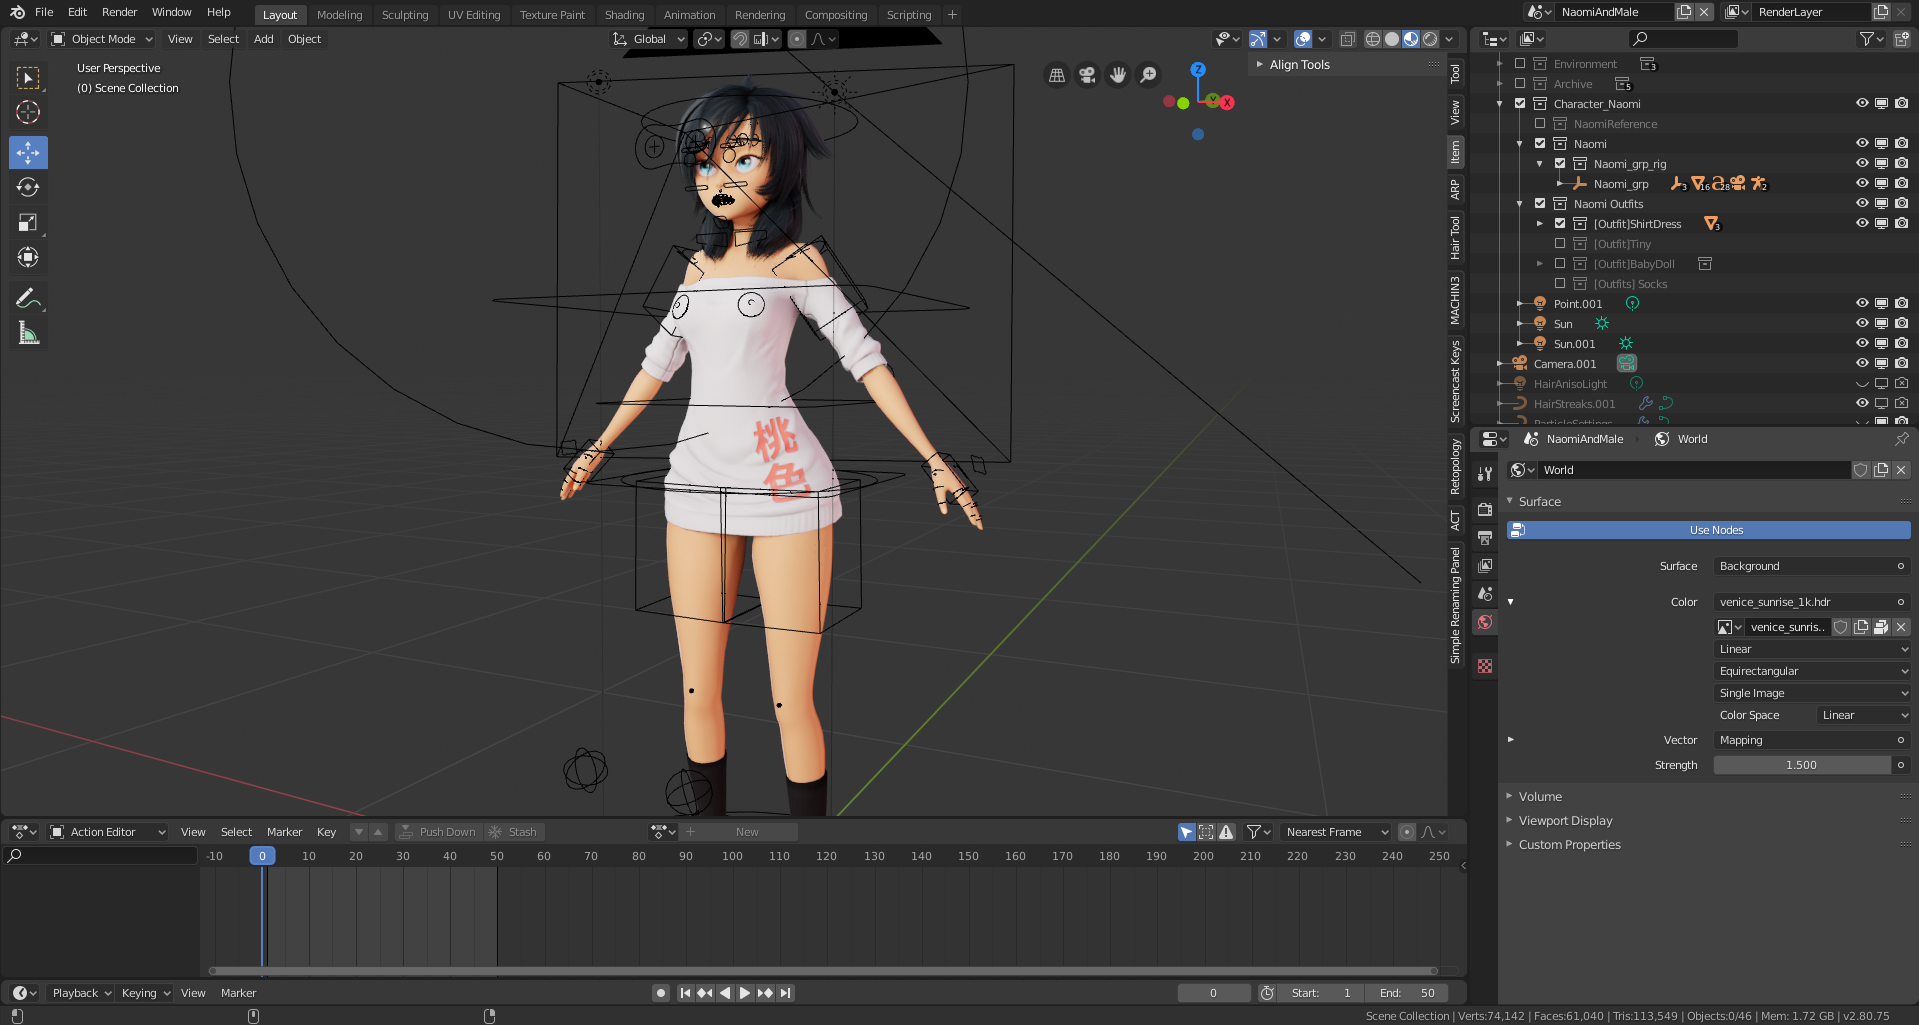
Task: Click the Push Down button
Action: tap(439, 832)
